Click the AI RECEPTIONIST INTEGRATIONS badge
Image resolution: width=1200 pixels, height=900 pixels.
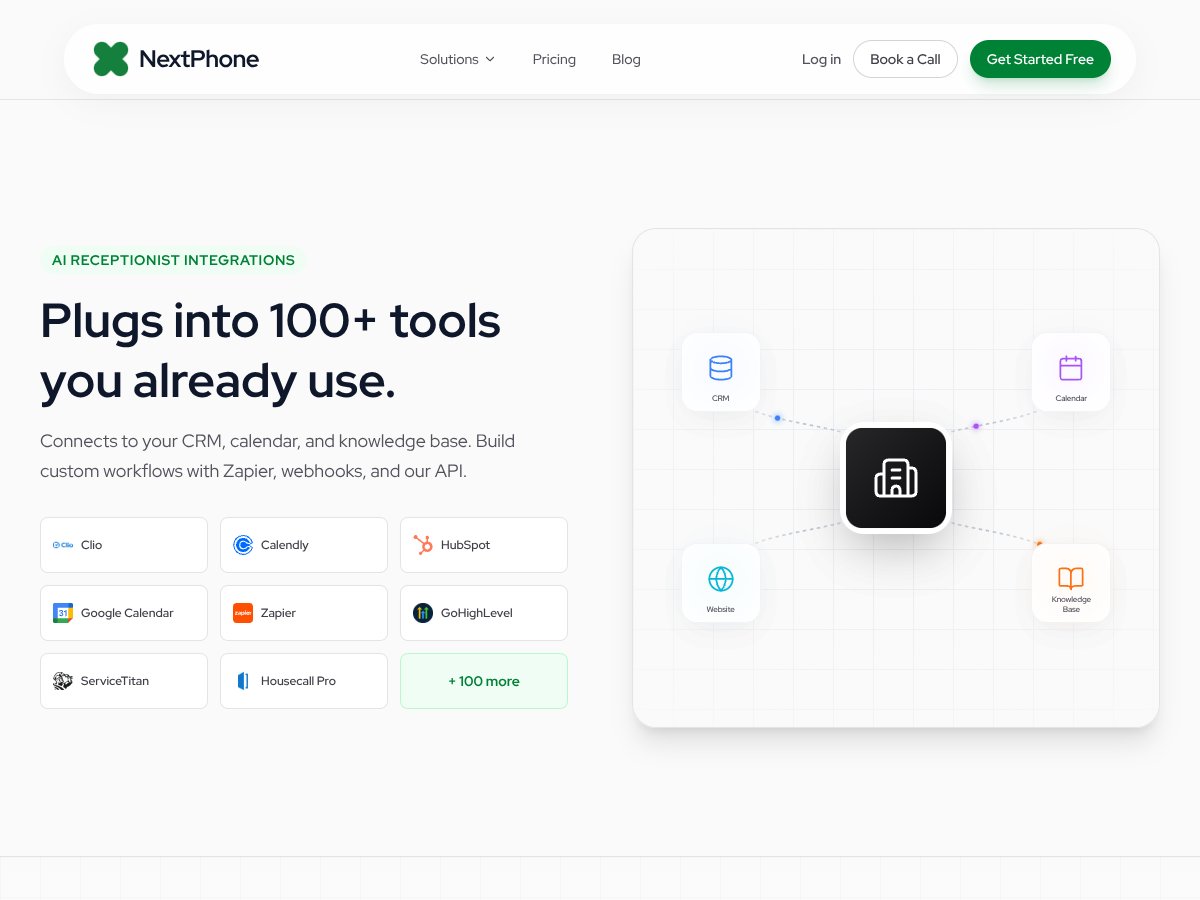173,260
